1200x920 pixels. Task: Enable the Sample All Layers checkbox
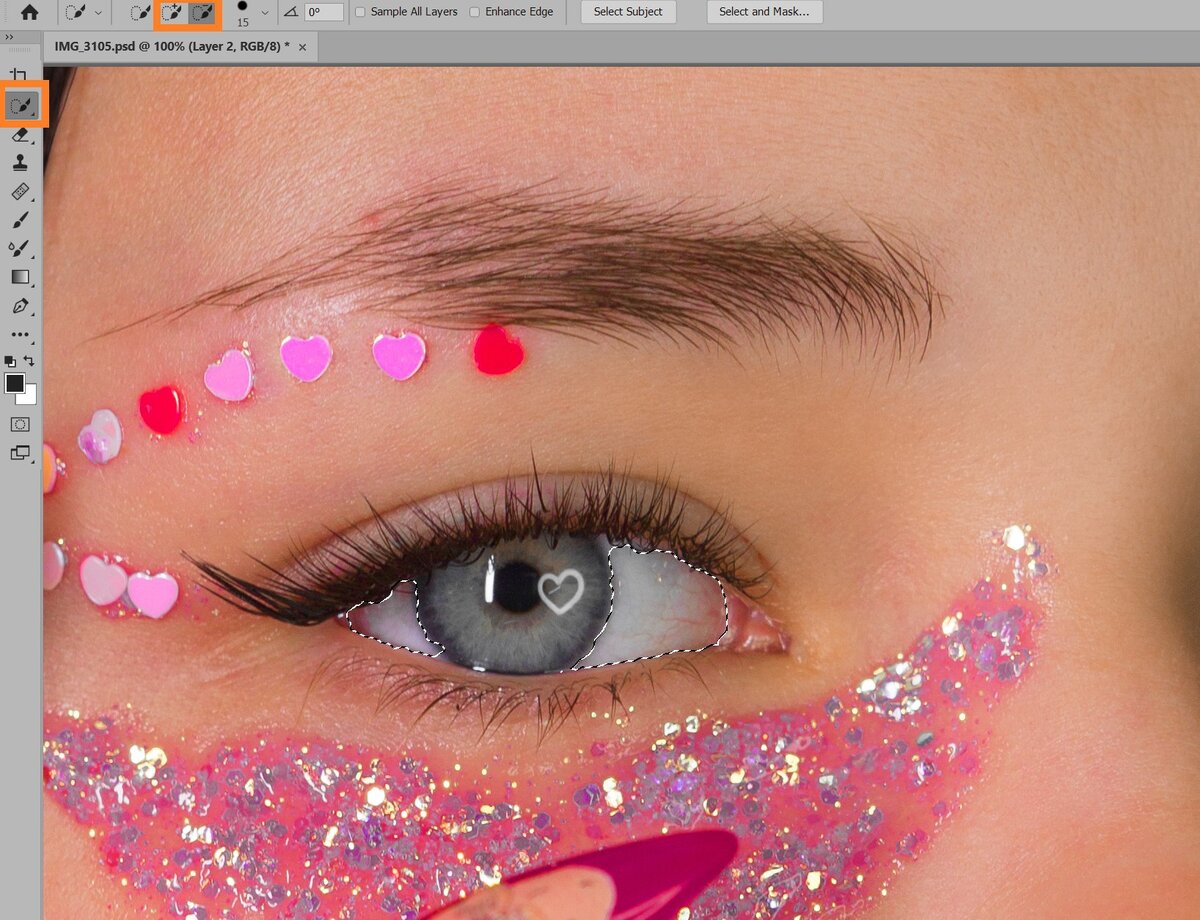(360, 12)
